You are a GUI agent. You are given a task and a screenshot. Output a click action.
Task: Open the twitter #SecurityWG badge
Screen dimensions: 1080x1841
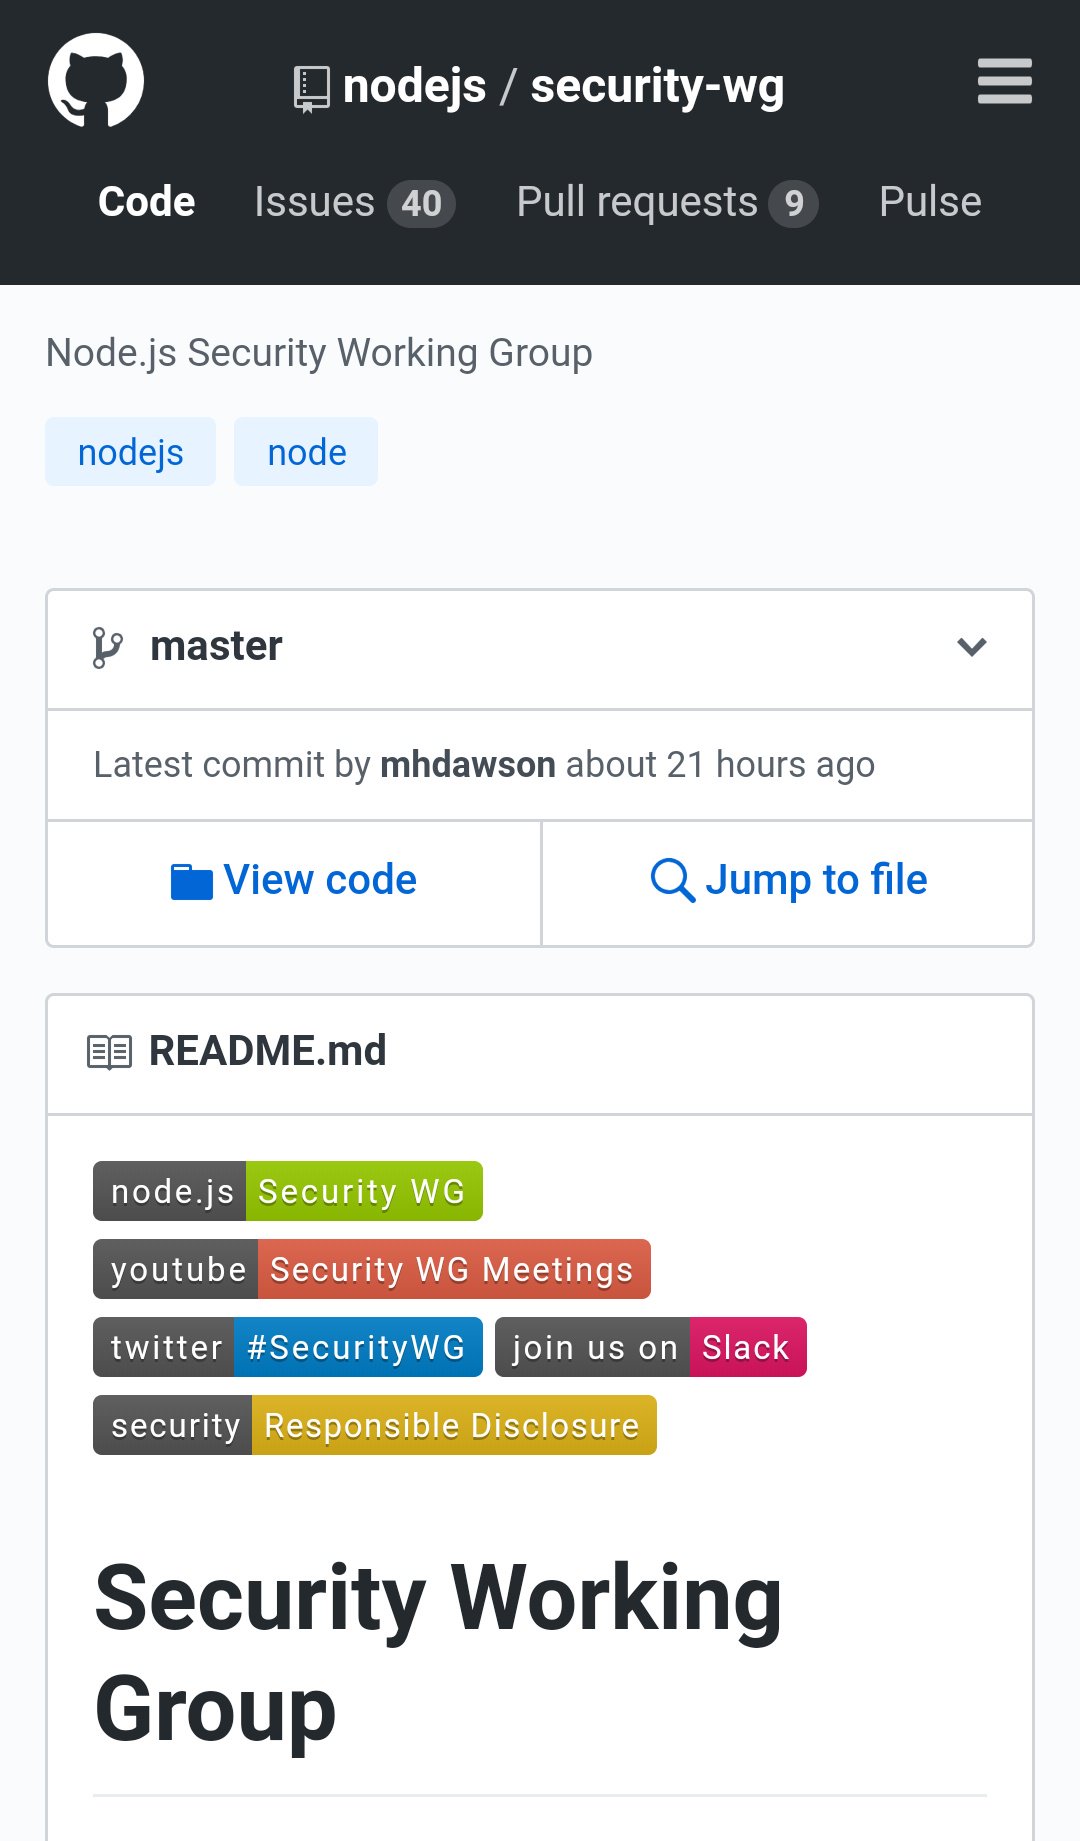point(288,1347)
